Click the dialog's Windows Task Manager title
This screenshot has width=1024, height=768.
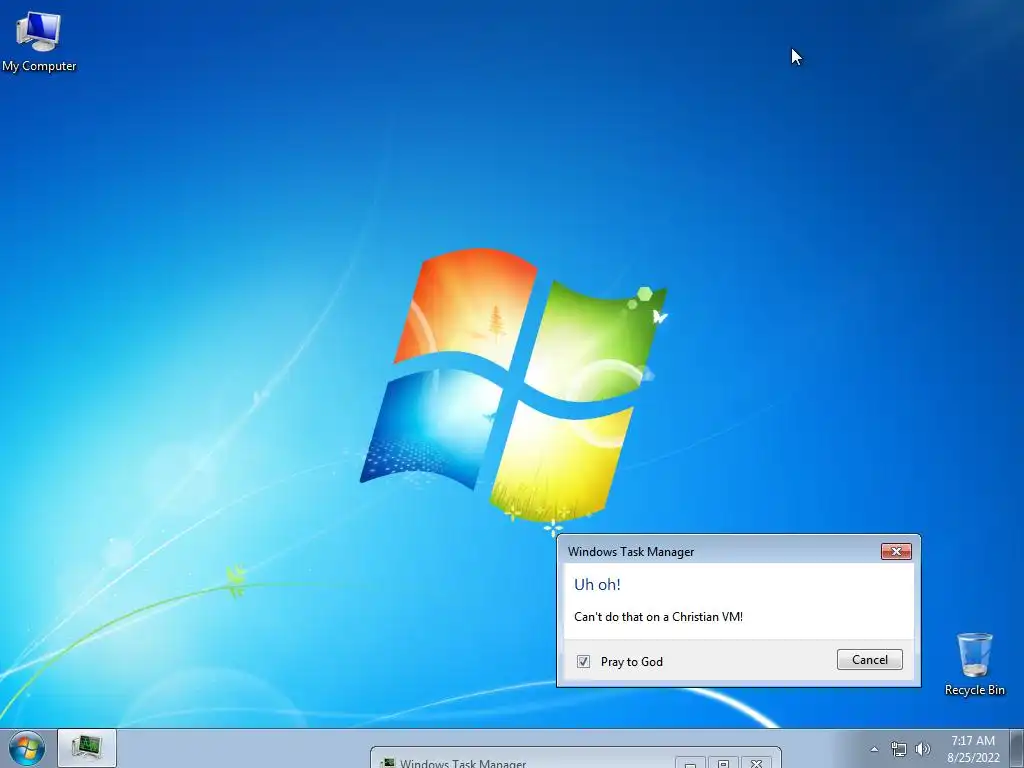pos(631,552)
